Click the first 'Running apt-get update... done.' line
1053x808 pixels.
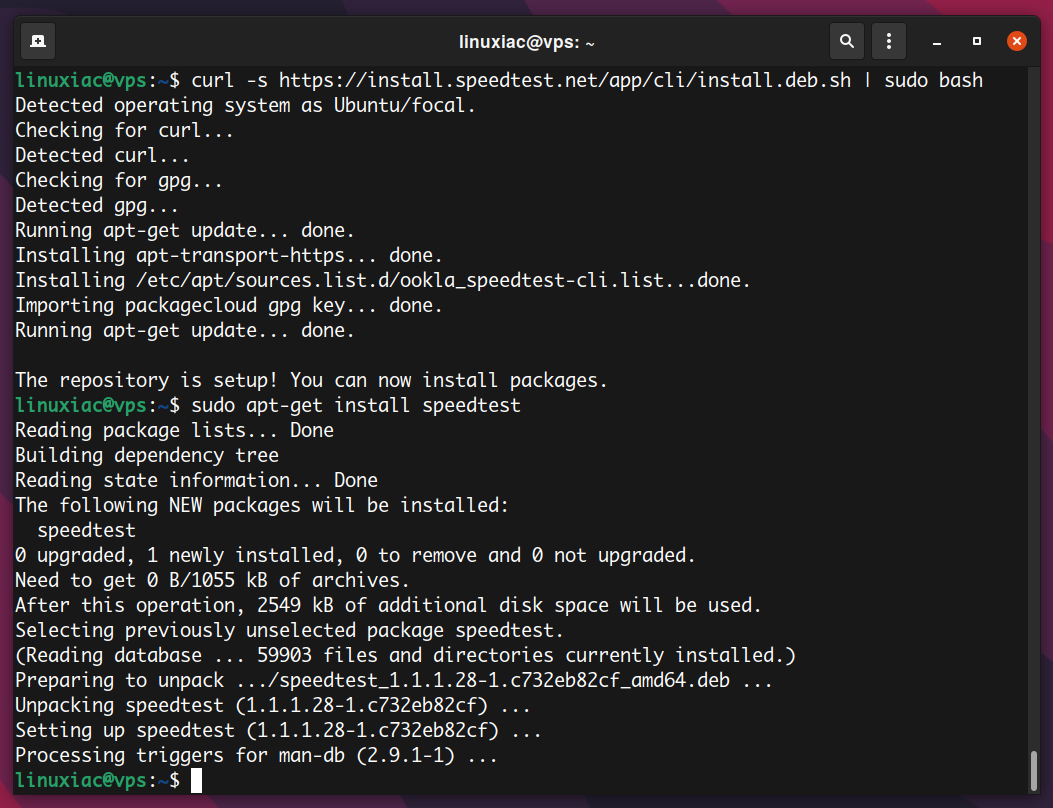point(185,230)
